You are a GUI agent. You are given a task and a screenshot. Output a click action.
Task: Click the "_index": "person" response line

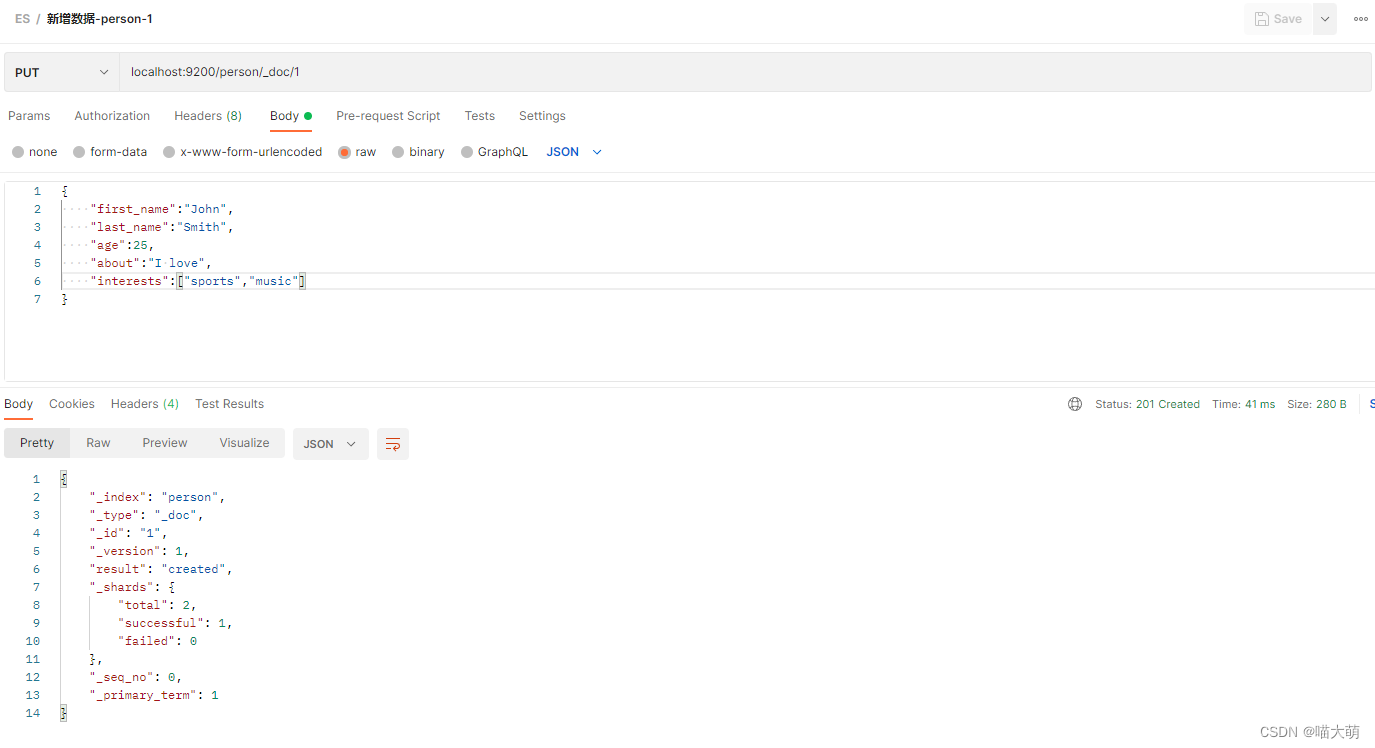coord(158,497)
